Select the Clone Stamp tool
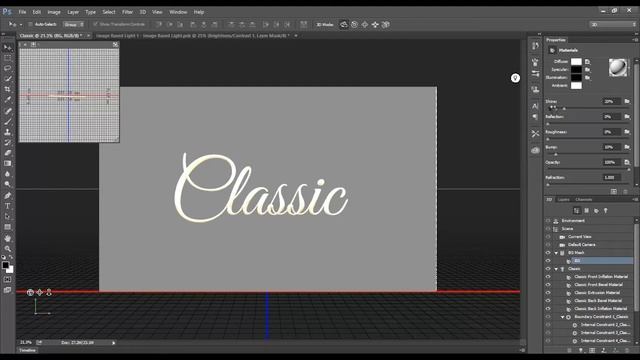Screen dimensions: 640x360 [7, 132]
